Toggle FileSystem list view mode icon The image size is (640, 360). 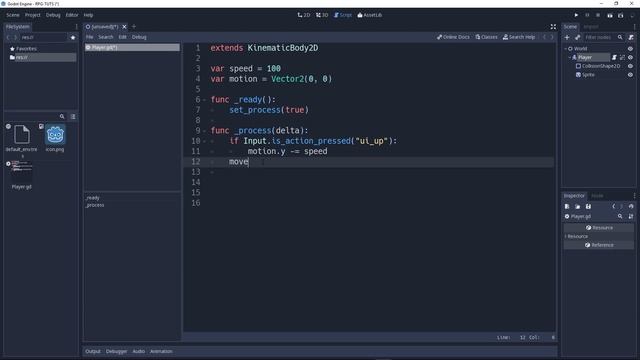coord(73,117)
